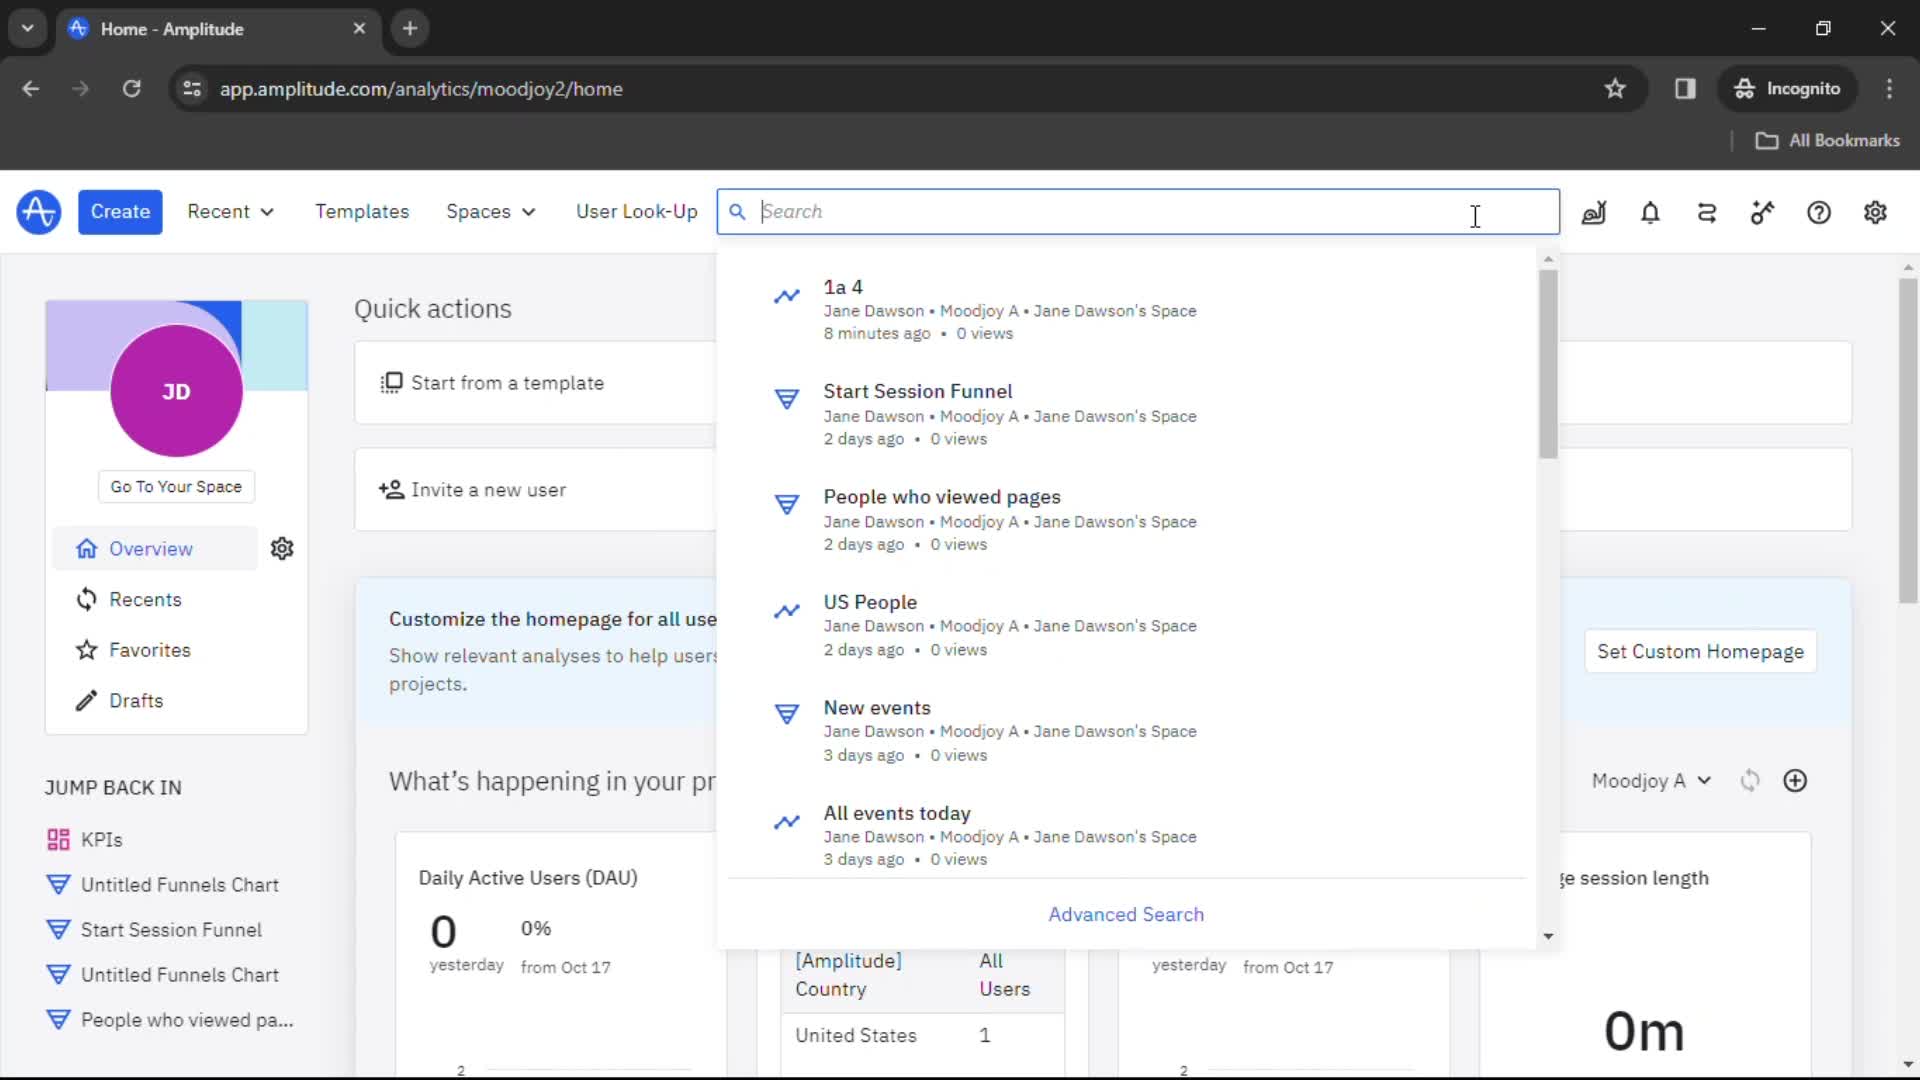Go back with the browser back arrow
Viewport: 1920px width, 1080px height.
click(x=31, y=89)
